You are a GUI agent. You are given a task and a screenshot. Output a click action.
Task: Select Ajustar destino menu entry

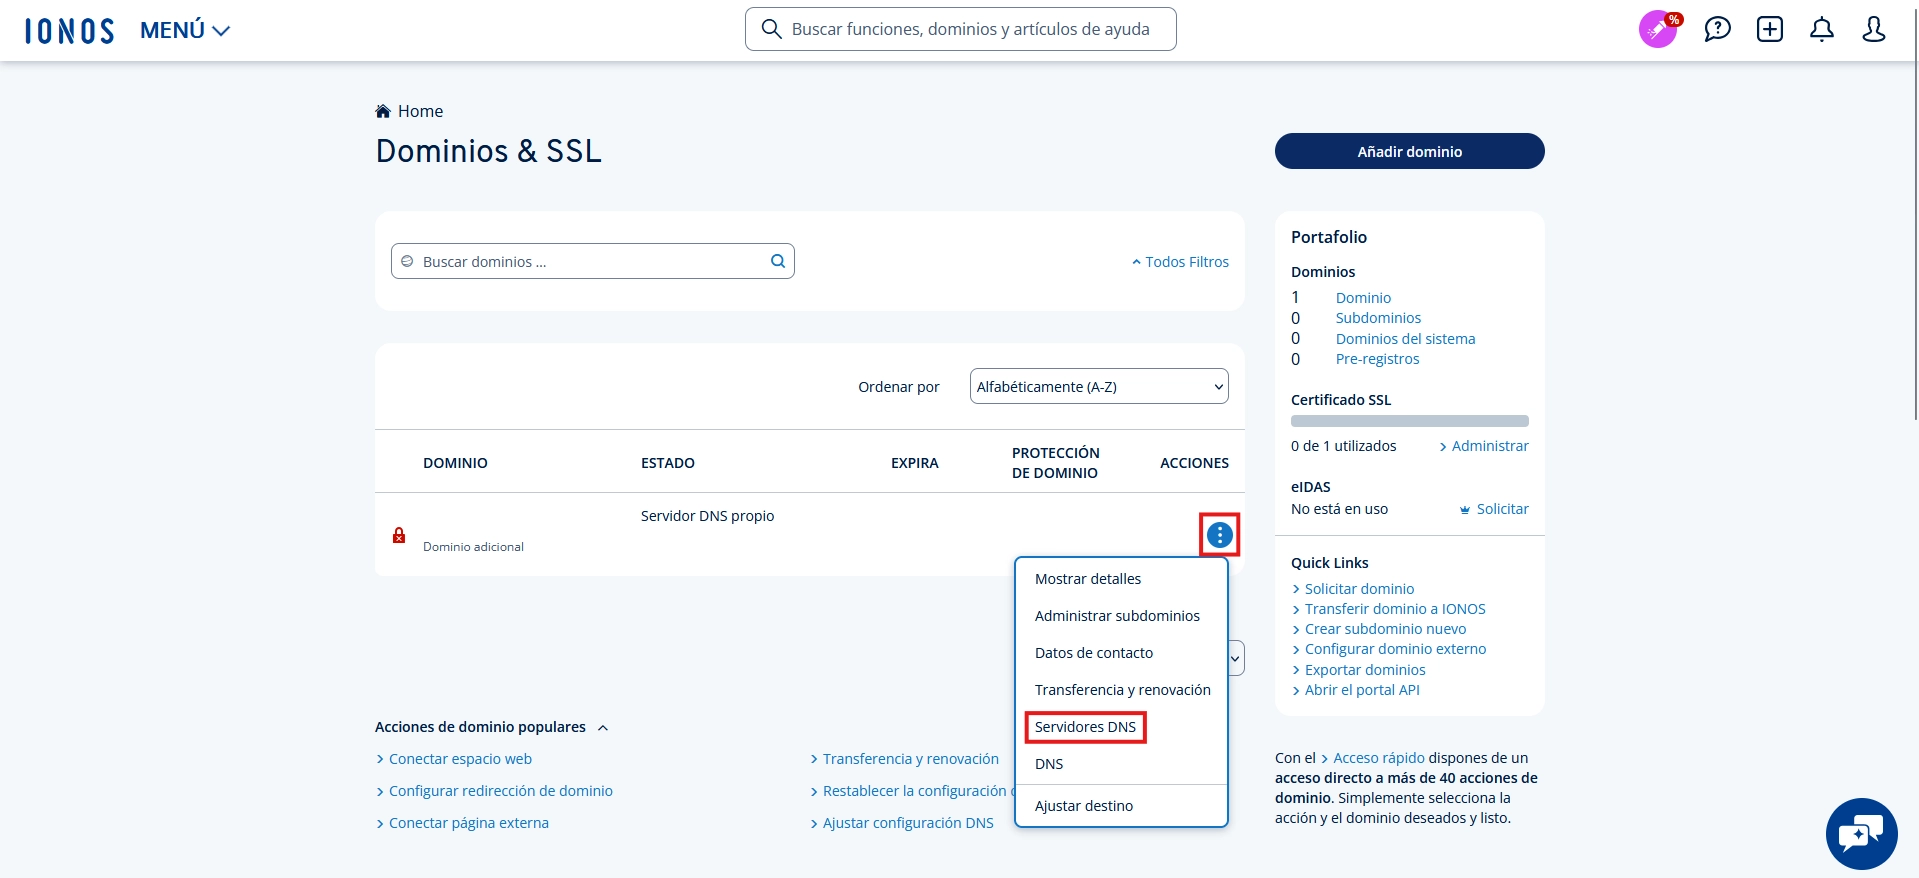click(1083, 806)
